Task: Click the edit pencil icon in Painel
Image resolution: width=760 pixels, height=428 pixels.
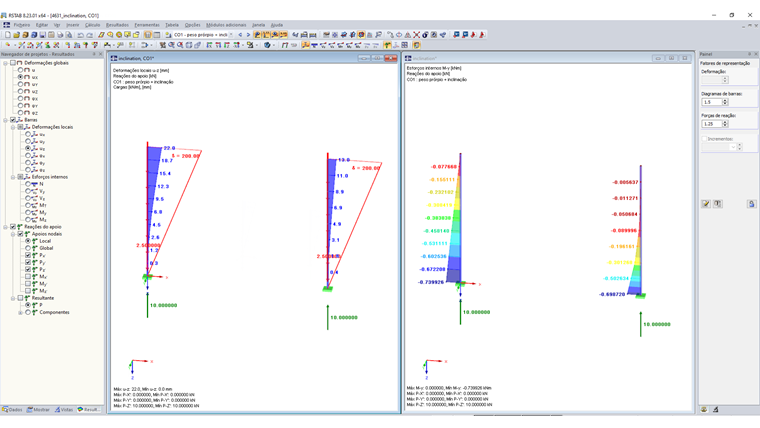Action: (706, 204)
